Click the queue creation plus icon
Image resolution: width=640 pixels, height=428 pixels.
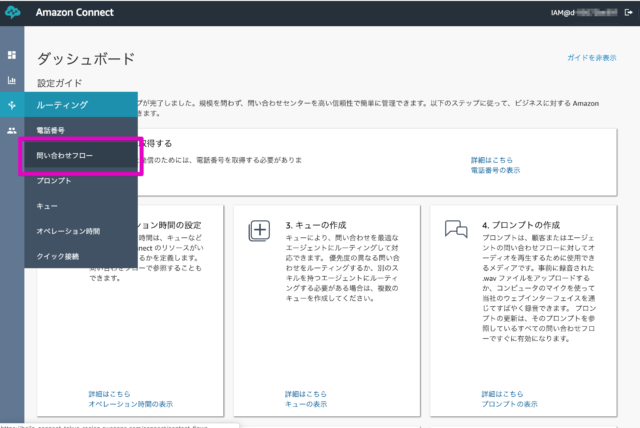(259, 231)
